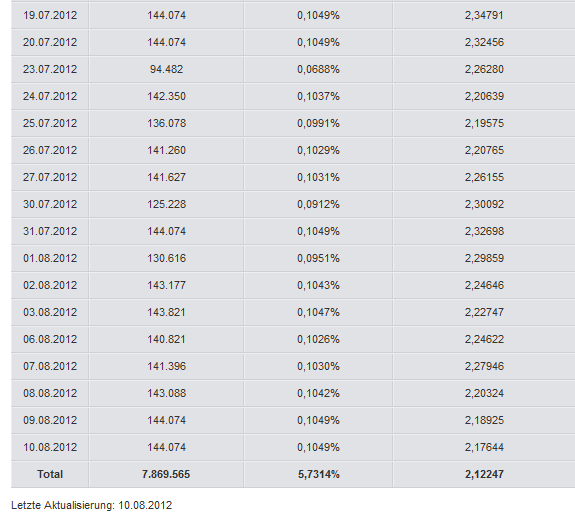Click the total volume 7.869.565
This screenshot has height=515, width=575.
click(166, 474)
